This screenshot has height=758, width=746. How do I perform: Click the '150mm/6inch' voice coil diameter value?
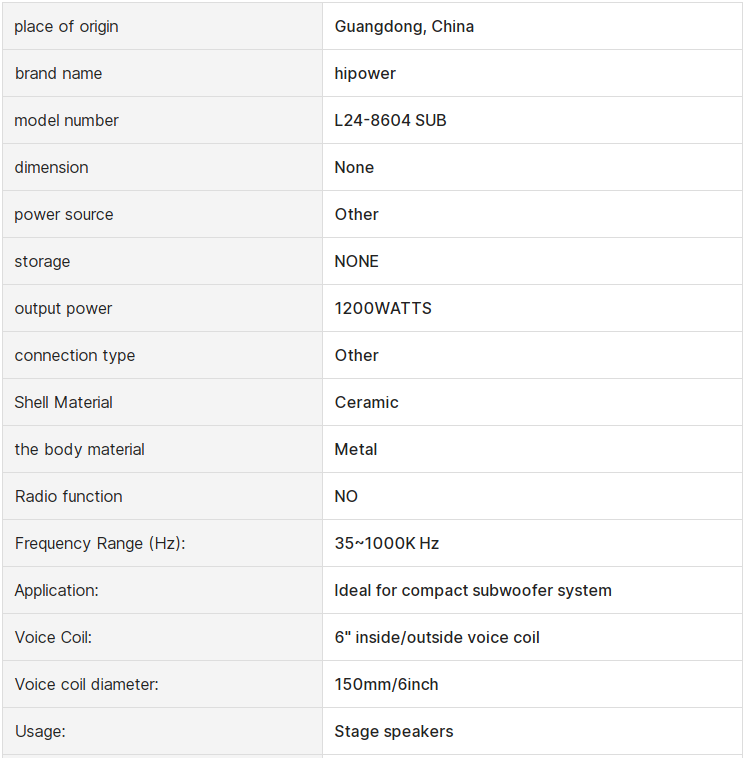(x=386, y=685)
